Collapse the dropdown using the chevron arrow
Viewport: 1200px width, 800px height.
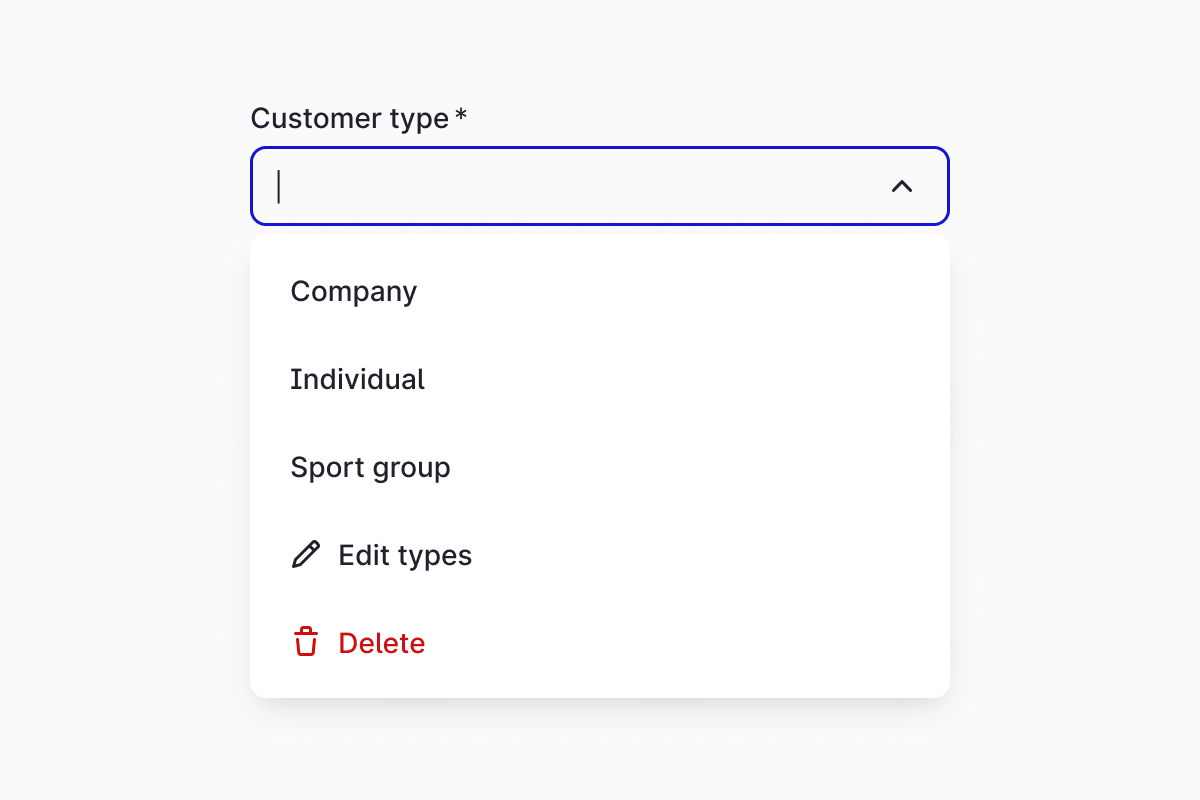coord(902,186)
